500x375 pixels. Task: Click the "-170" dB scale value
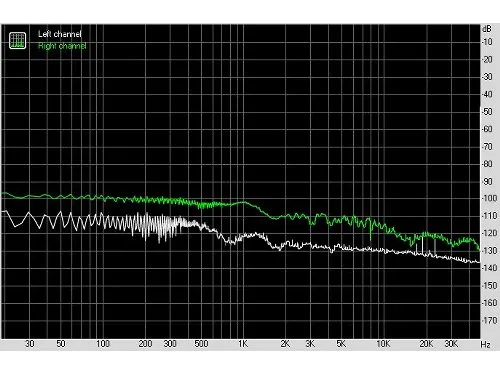click(489, 320)
